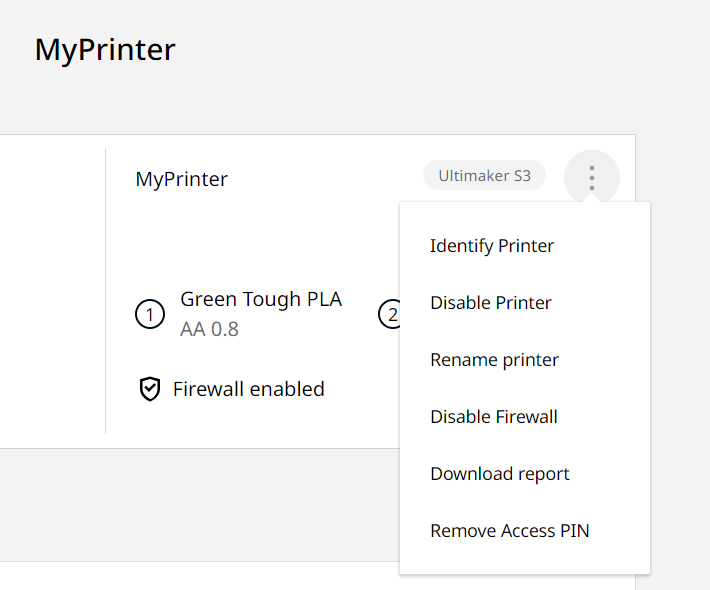Click the white panel at the bottom
This screenshot has height=590, width=710.
[x=200, y=577]
